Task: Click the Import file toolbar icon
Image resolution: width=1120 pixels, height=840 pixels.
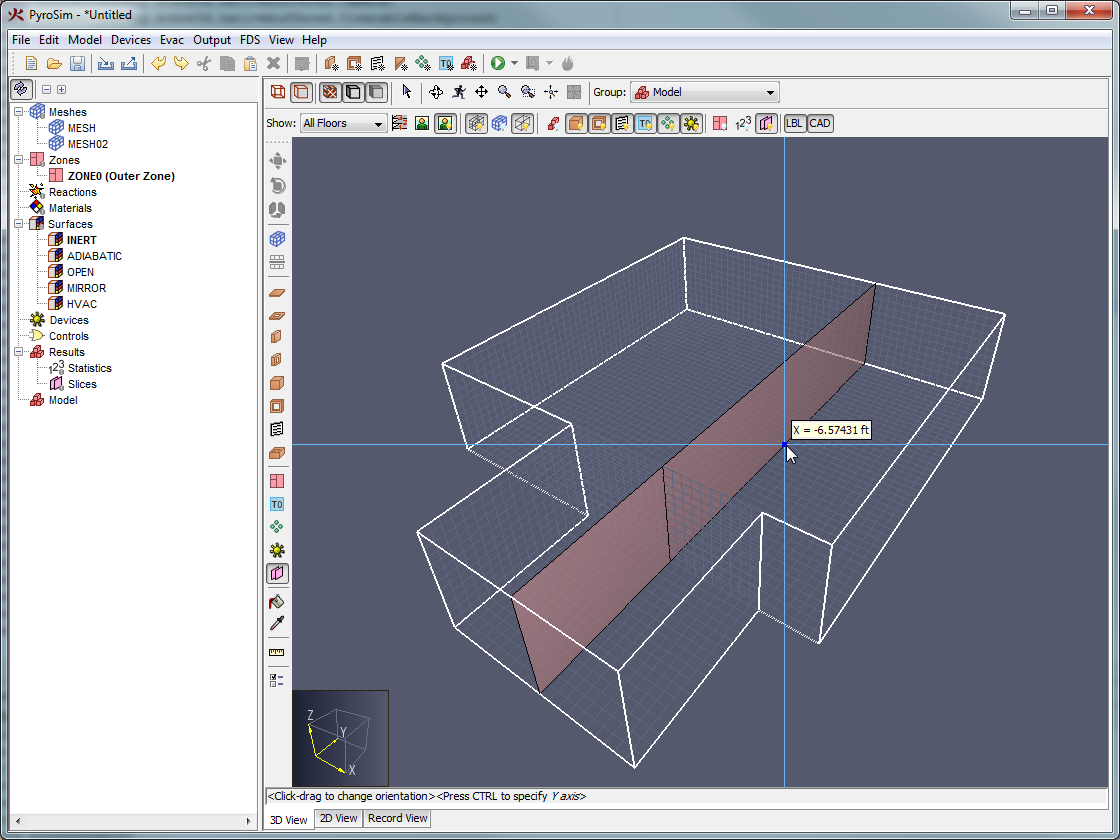Action: click(x=106, y=64)
